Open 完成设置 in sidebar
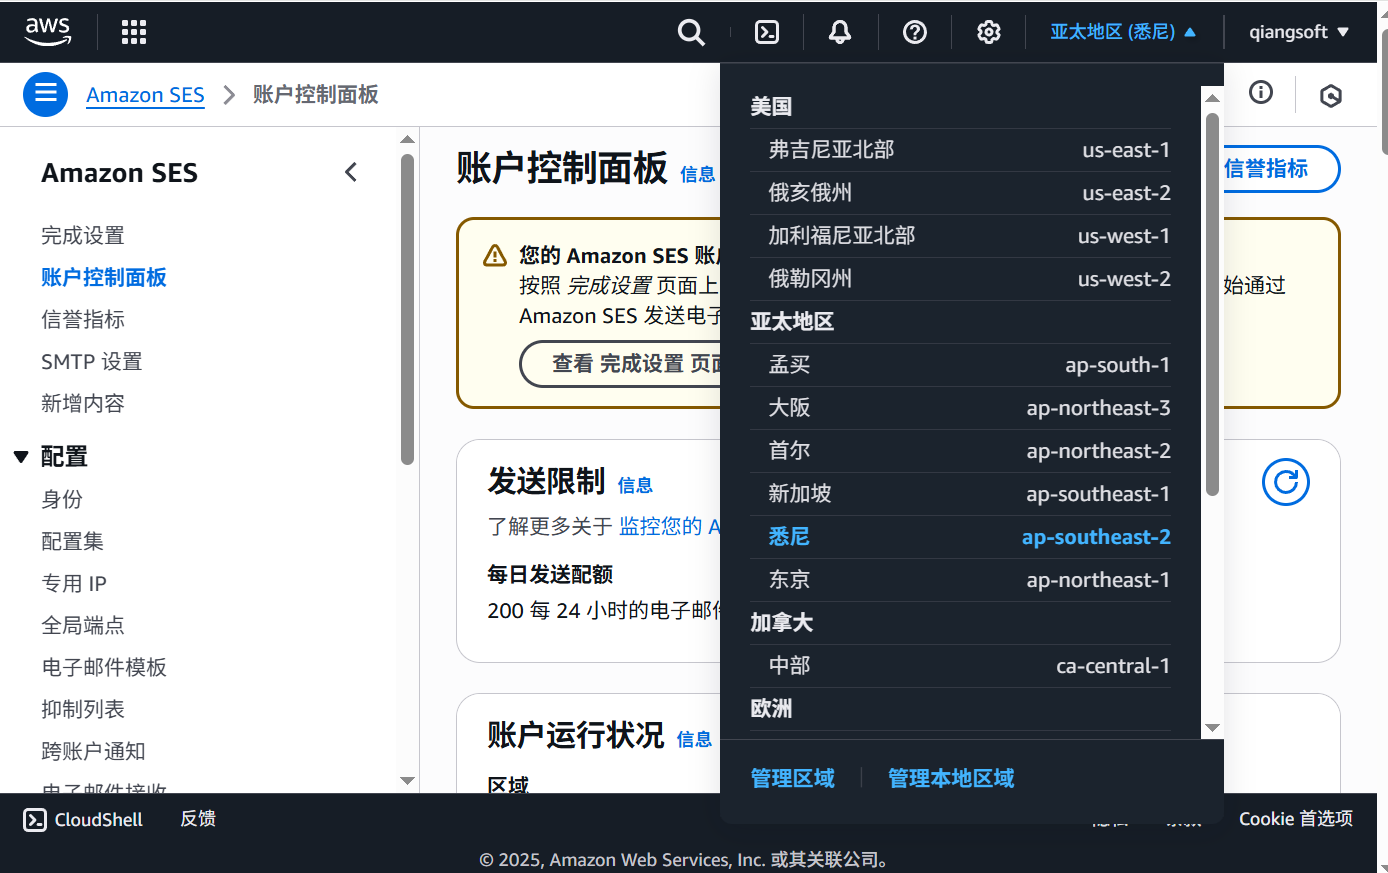This screenshot has width=1388, height=873. 83,236
